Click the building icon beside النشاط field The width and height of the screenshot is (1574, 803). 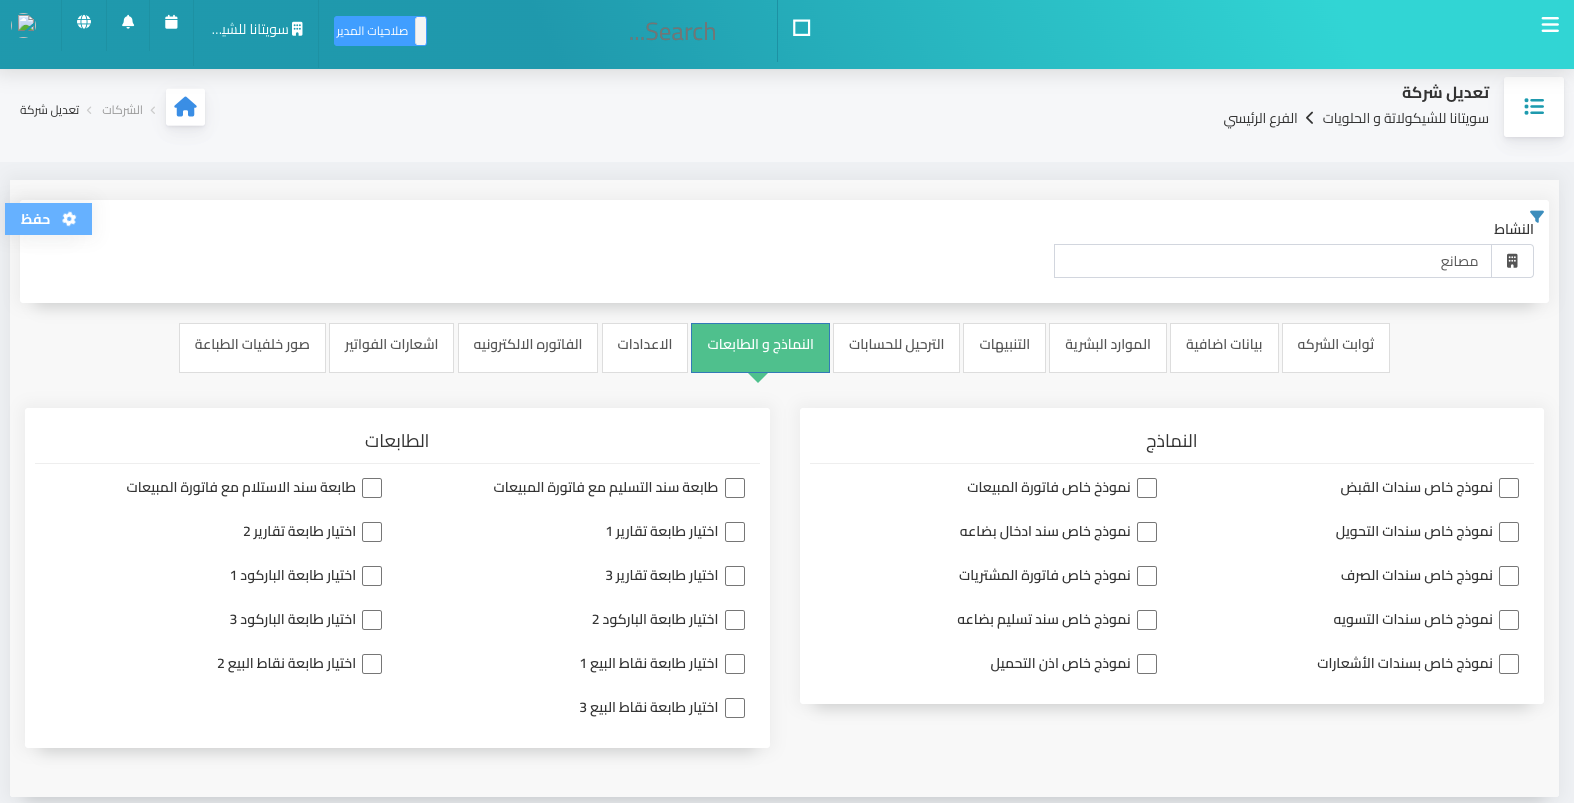(x=1512, y=261)
